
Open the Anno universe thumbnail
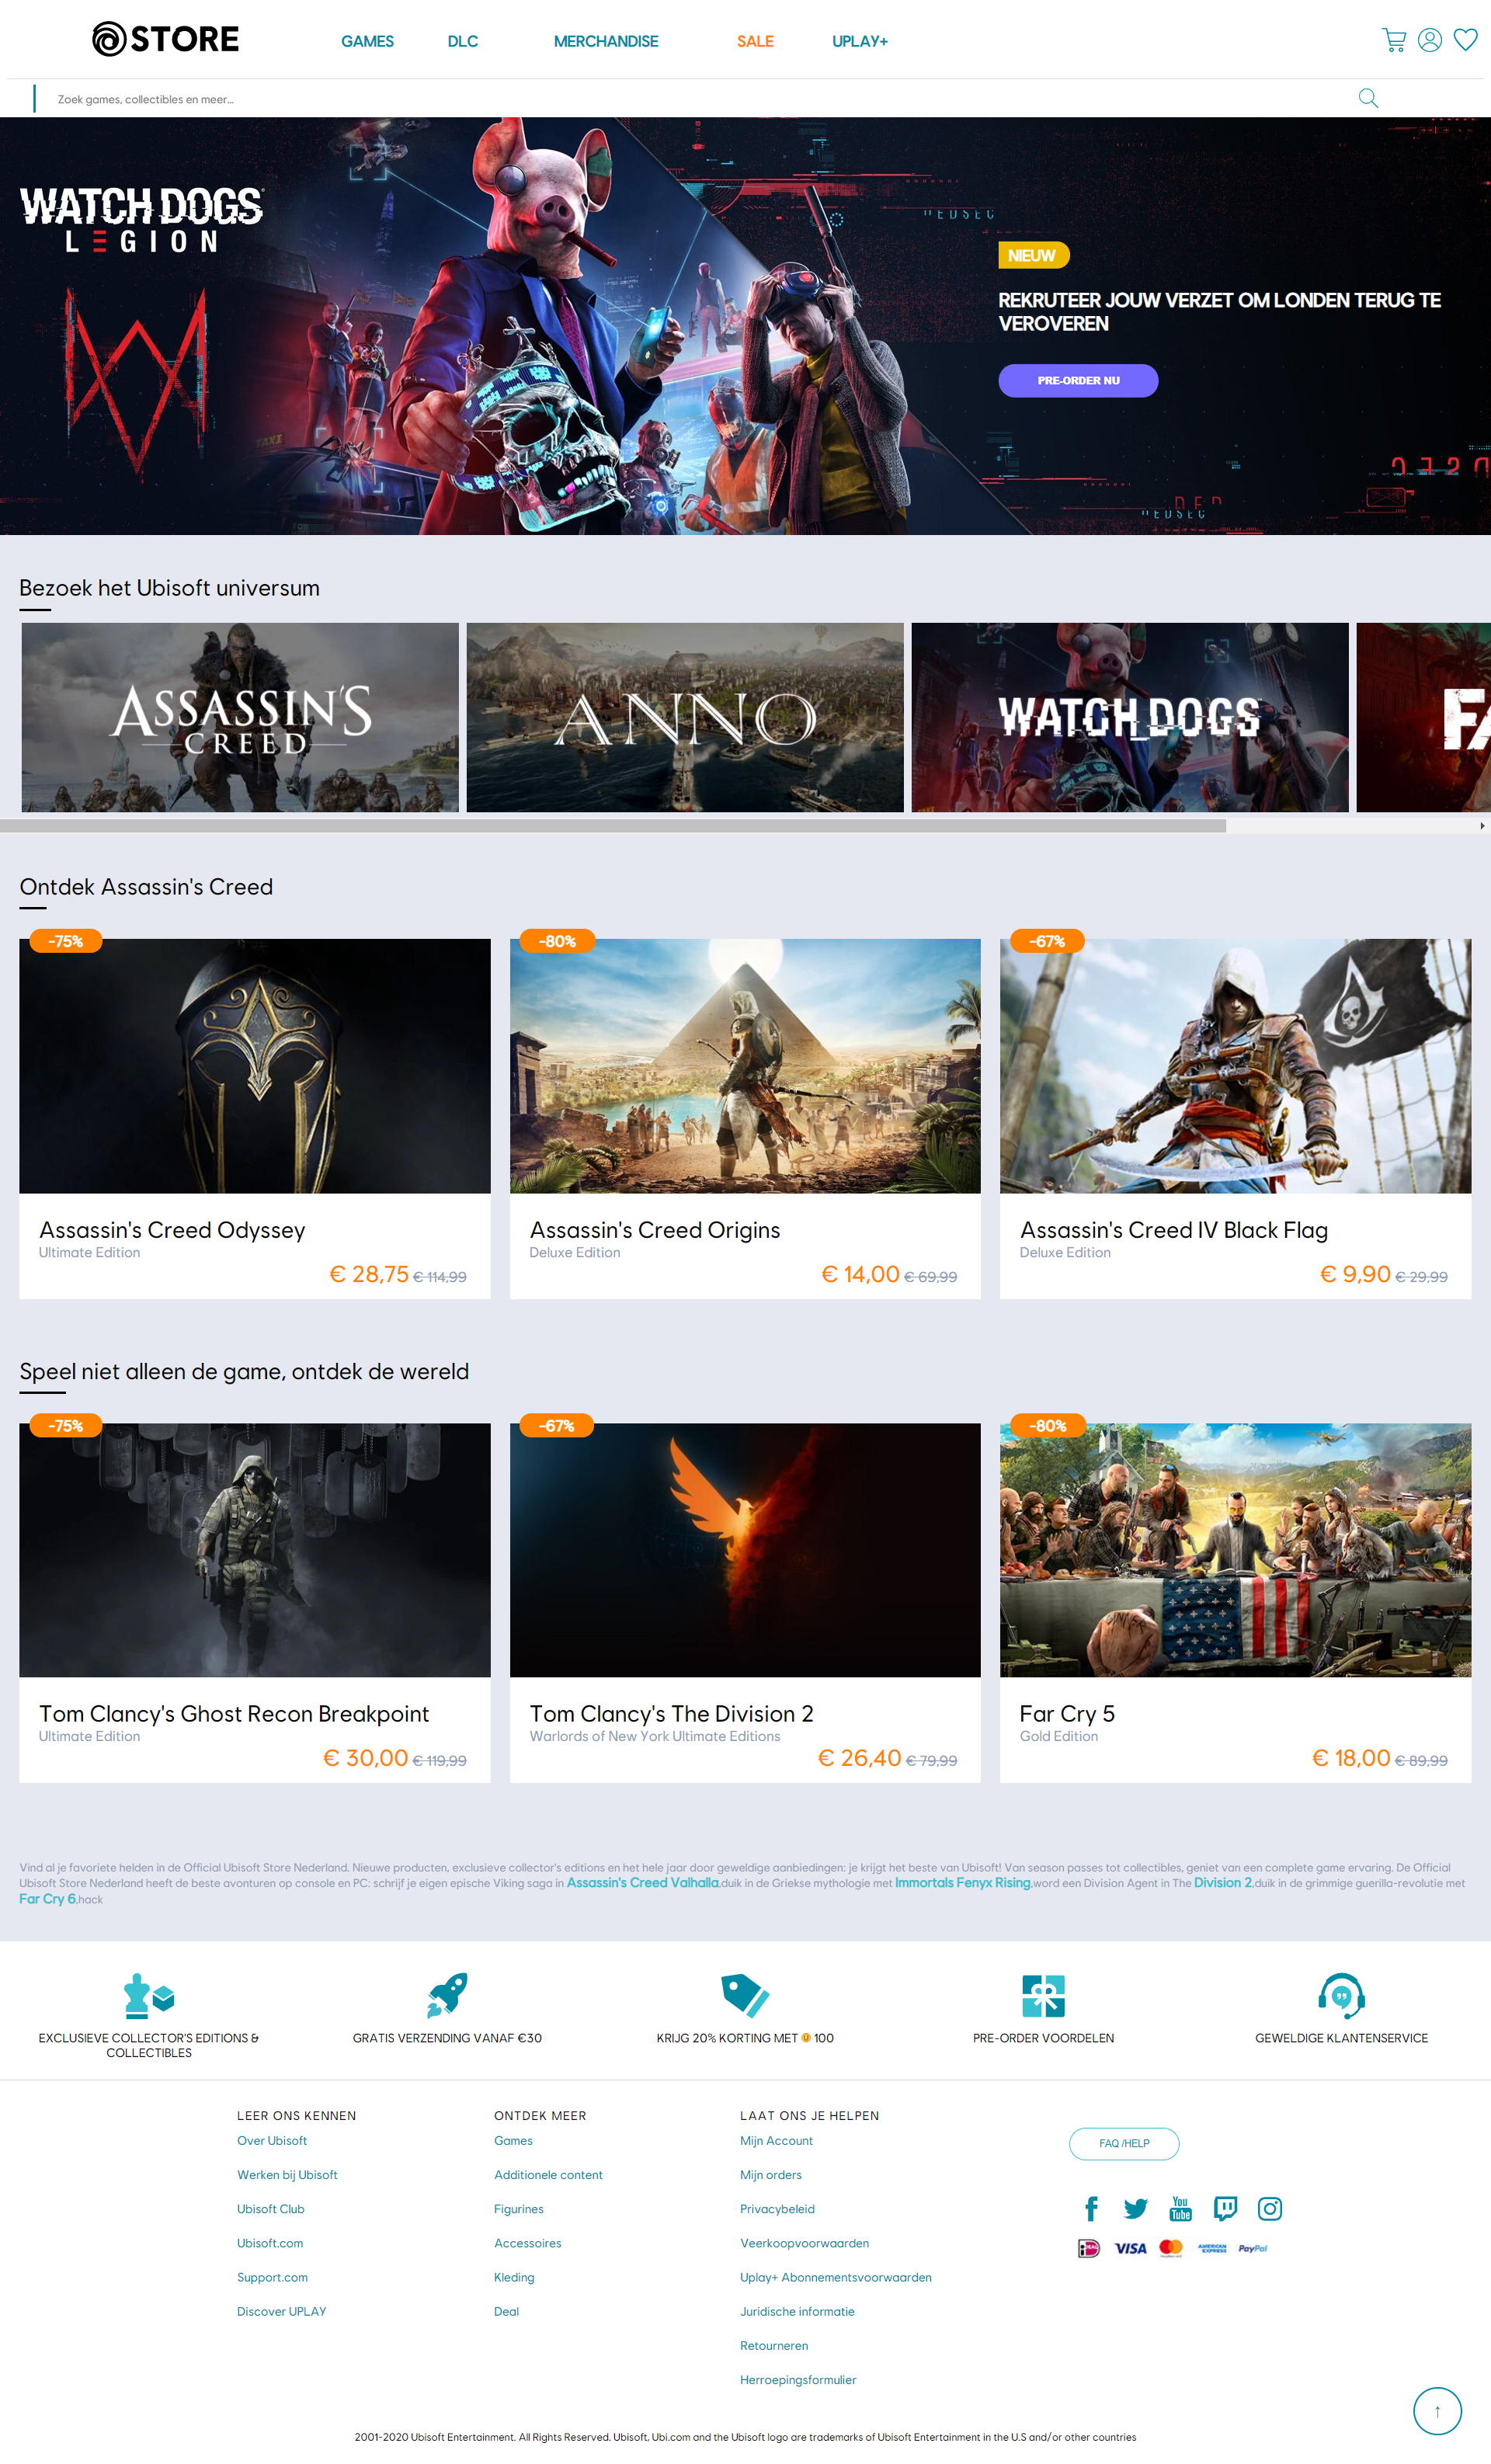click(x=684, y=717)
